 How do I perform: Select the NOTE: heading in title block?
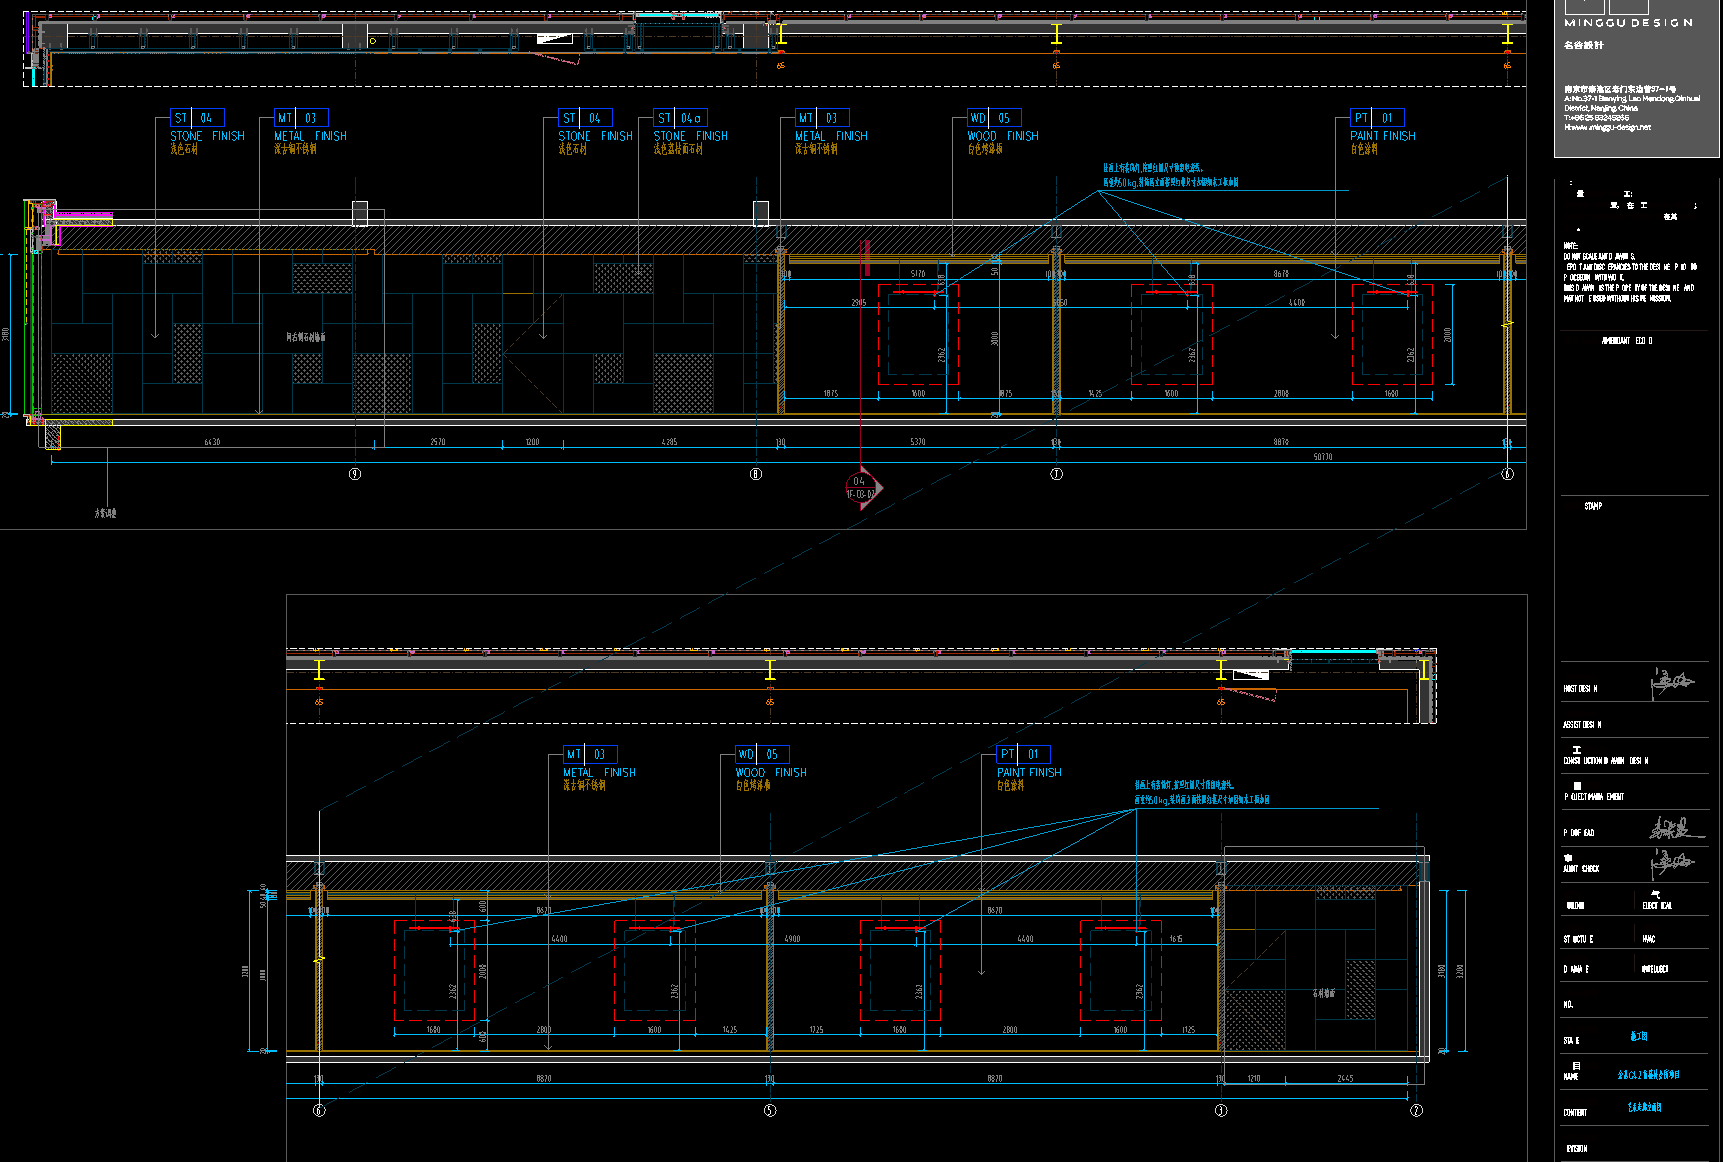1571,245
